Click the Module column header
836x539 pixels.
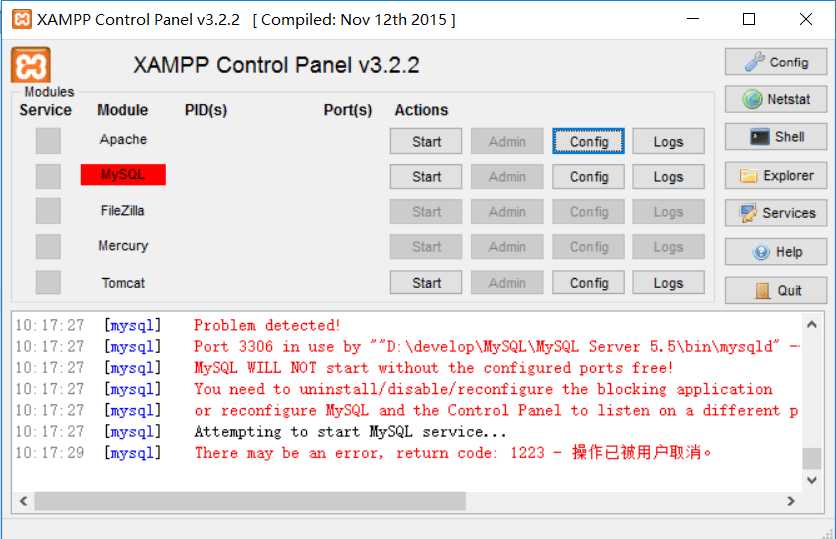[123, 110]
